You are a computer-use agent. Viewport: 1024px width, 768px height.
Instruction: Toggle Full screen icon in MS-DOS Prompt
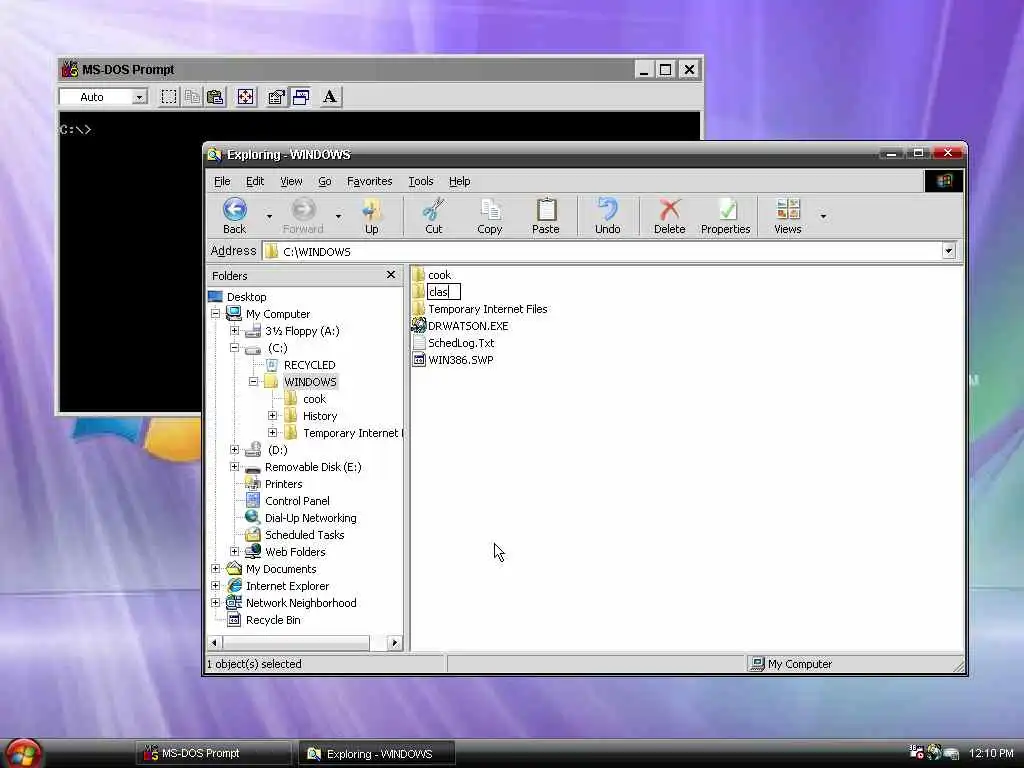(x=246, y=97)
